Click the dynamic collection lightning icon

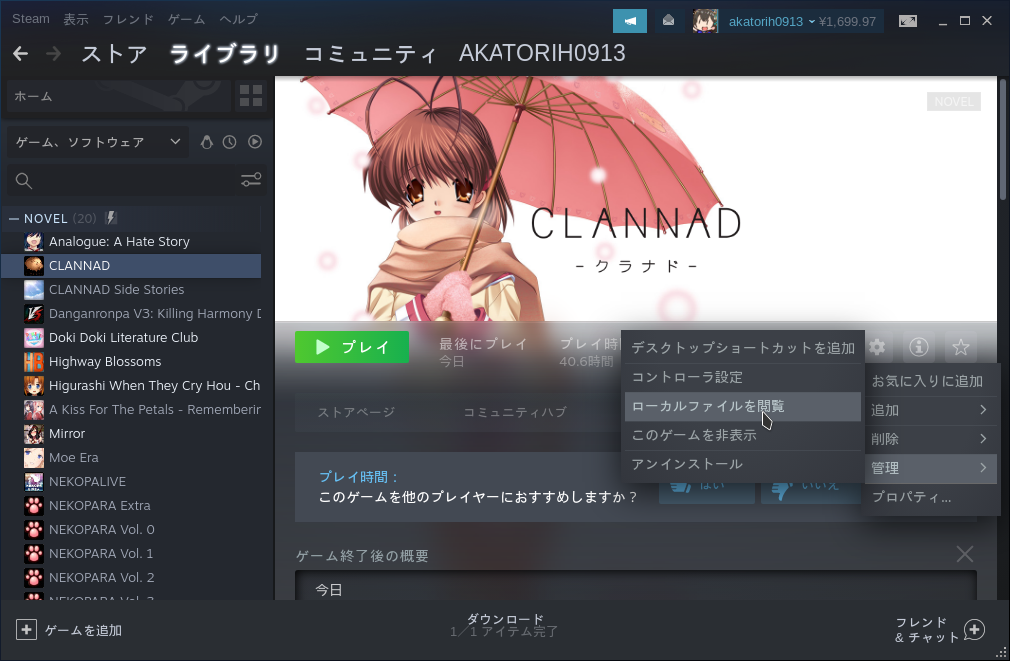tap(111, 218)
